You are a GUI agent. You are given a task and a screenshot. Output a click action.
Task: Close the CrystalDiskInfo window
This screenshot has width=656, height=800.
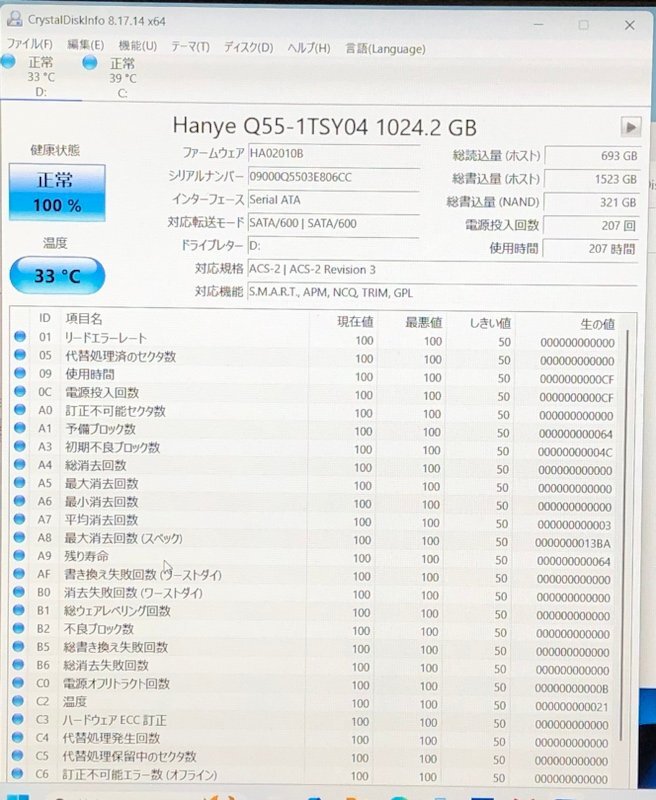coord(629,25)
